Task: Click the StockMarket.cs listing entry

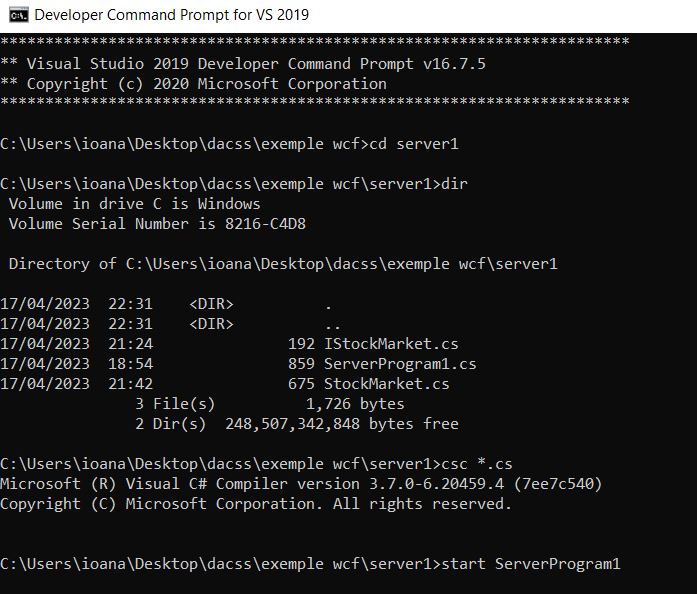Action: point(386,384)
